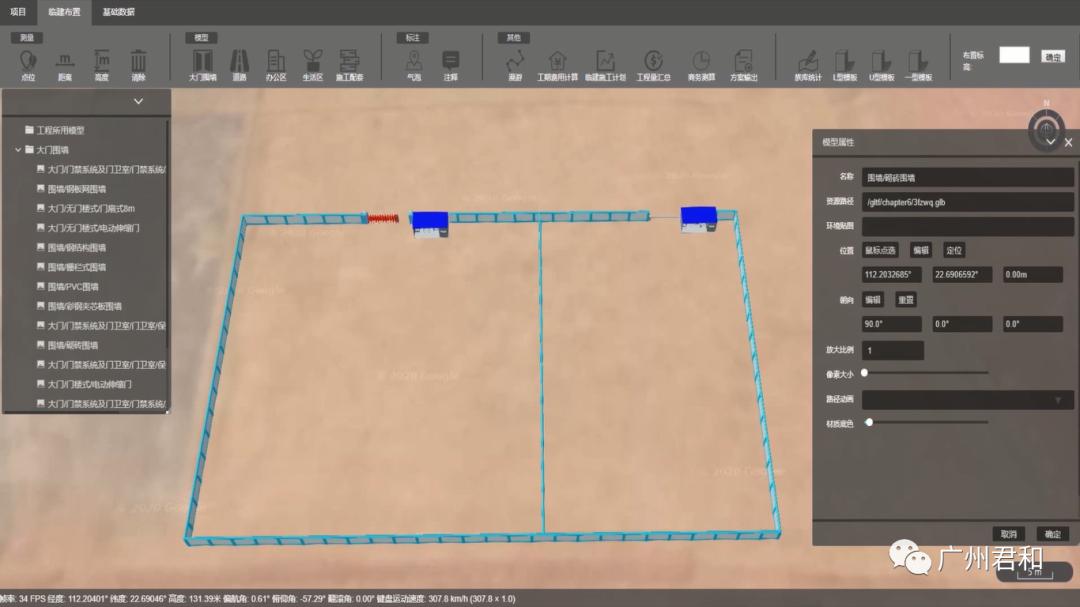Screen dimensions: 1080x607
Task: Click 取消 in model properties panel
Action: click(x=1008, y=534)
